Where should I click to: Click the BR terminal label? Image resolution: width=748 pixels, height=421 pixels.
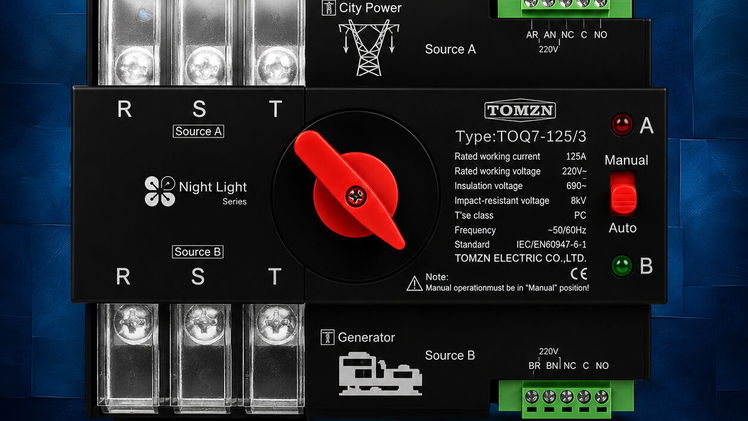tap(534, 366)
